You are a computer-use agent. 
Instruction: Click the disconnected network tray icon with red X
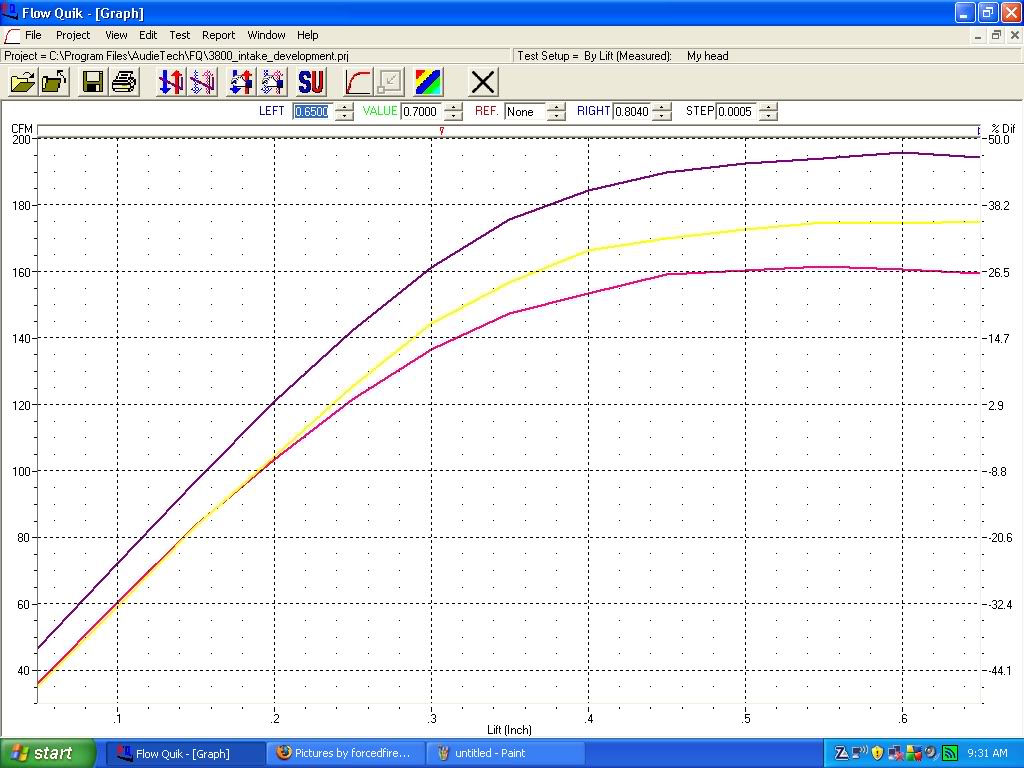tap(895, 754)
